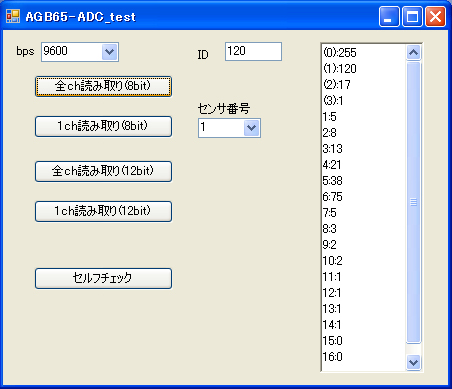452x389 pixels.
Task: Click the 全ch読み取り(12bit) button
Action: coord(103,171)
